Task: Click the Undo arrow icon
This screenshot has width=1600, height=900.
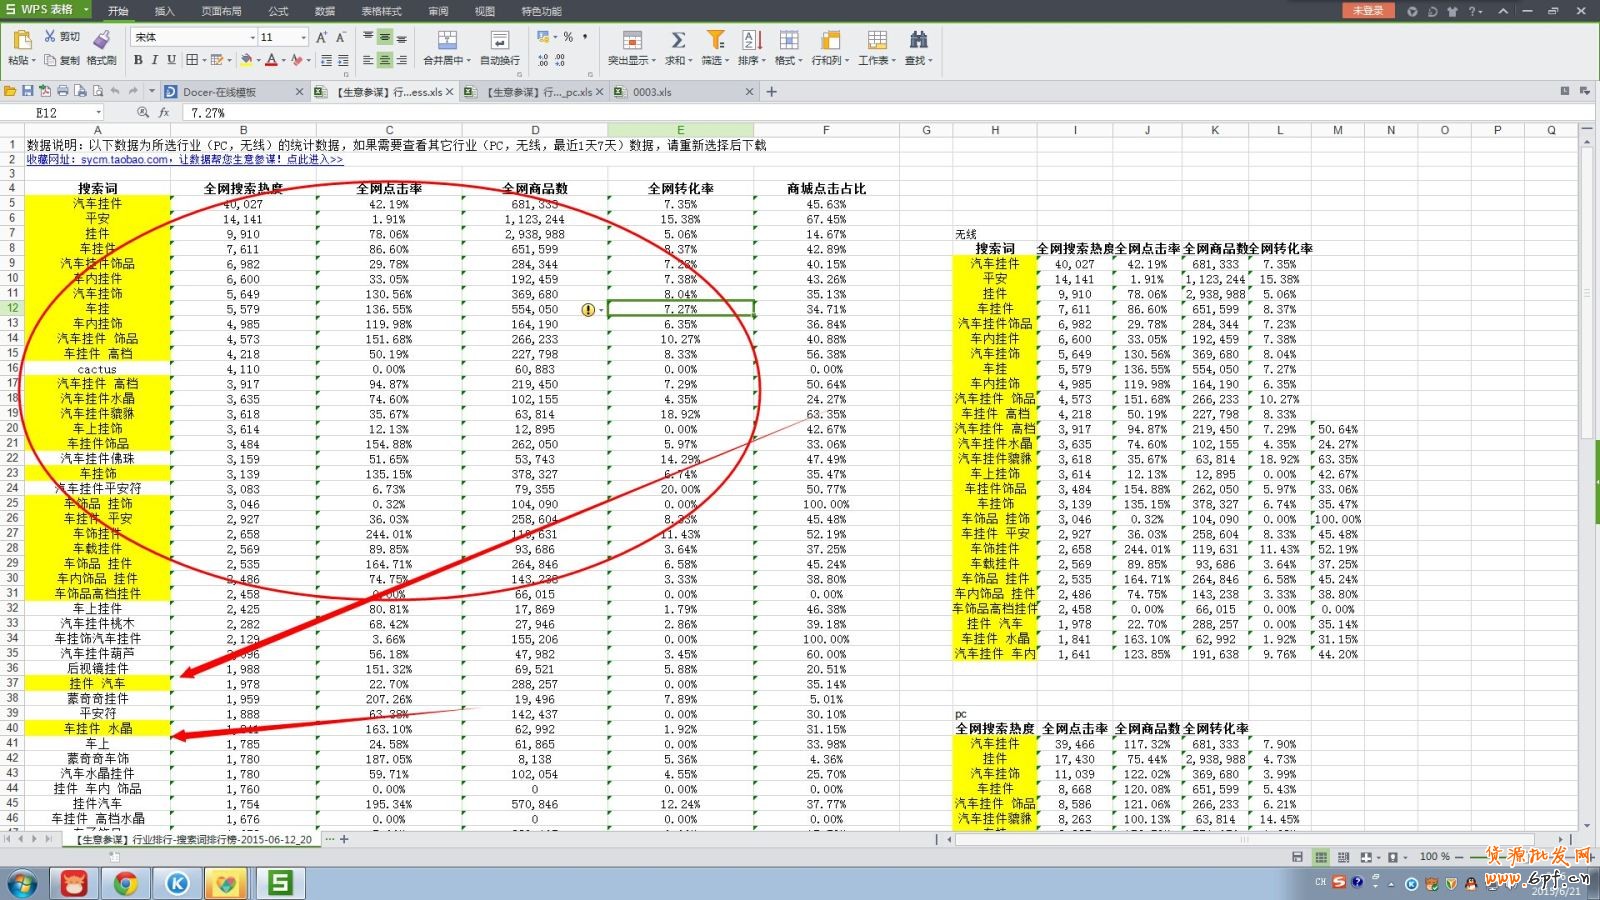Action: pyautogui.click(x=115, y=91)
